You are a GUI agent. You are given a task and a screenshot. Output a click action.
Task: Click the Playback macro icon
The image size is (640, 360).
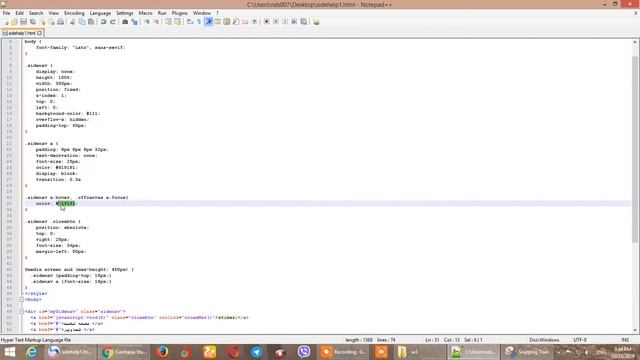(284, 22)
